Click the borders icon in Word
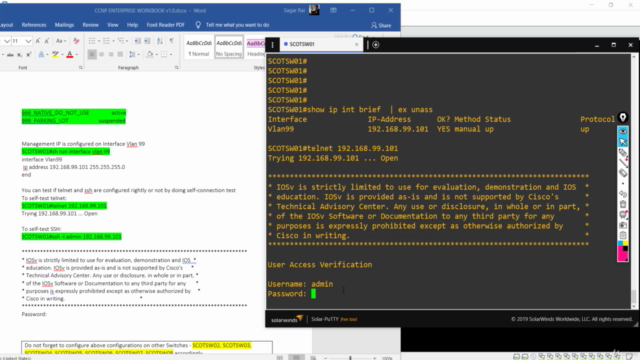Image resolution: width=640 pixels, height=360 pixels. point(164,54)
